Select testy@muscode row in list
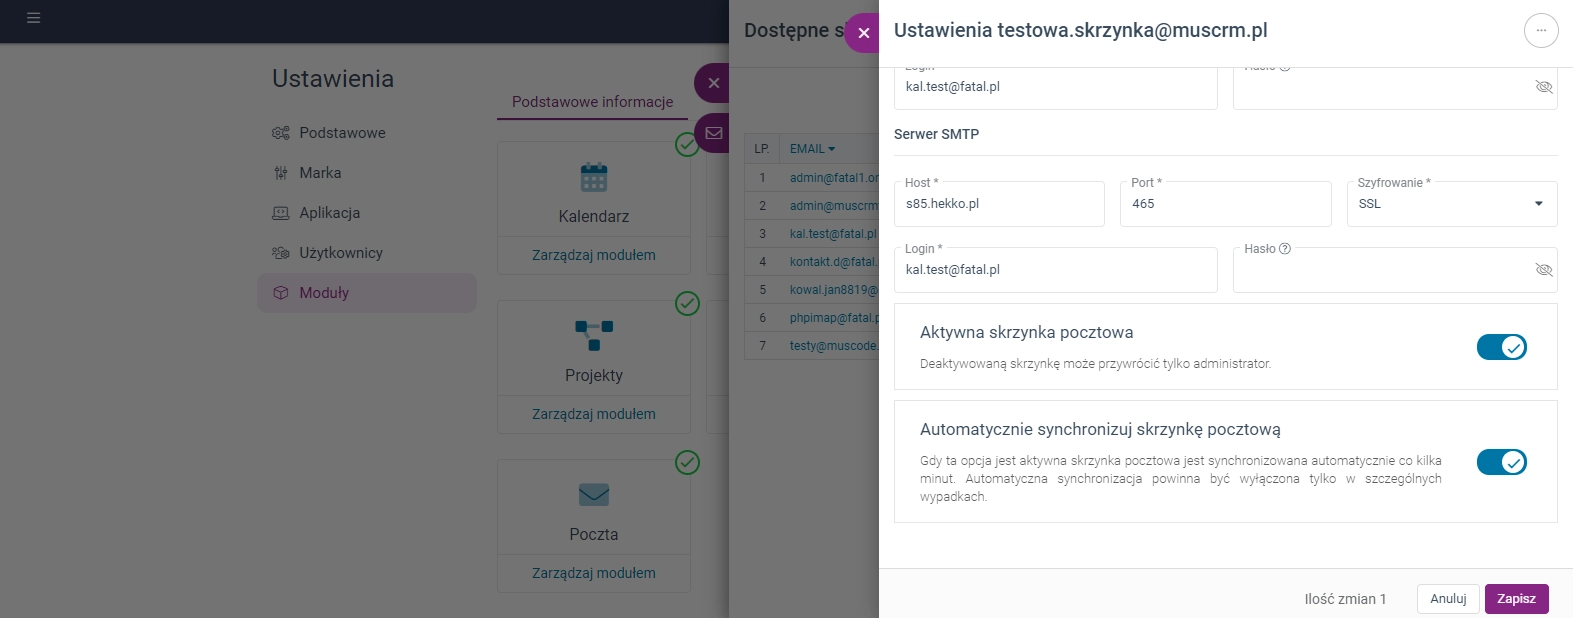The image size is (1573, 618). (x=812, y=346)
